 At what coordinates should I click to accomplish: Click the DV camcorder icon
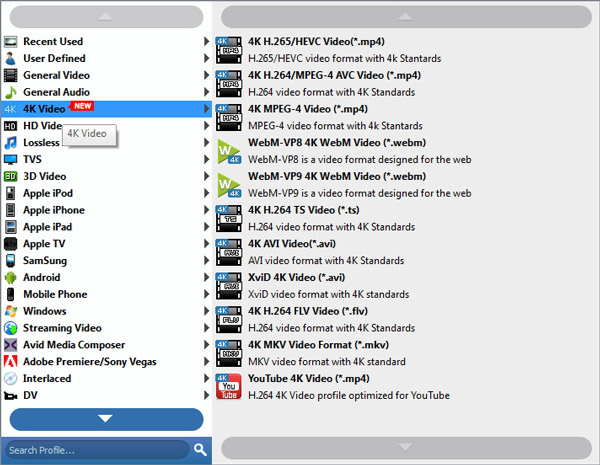10,395
